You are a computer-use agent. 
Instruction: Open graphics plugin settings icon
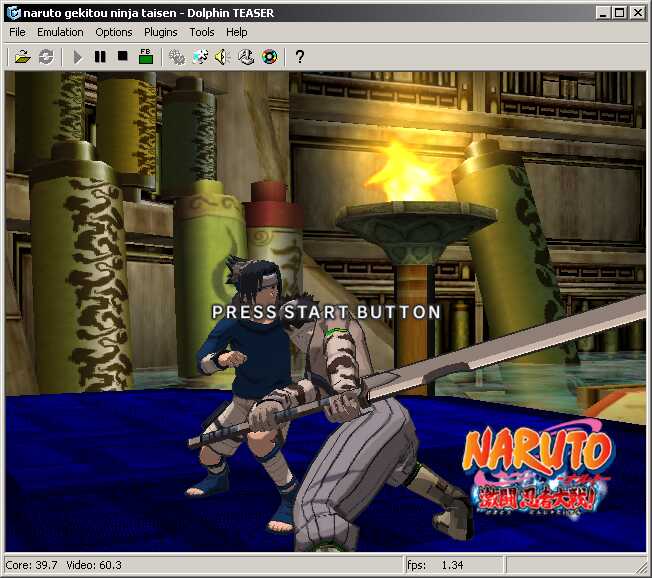pyautogui.click(x=200, y=57)
